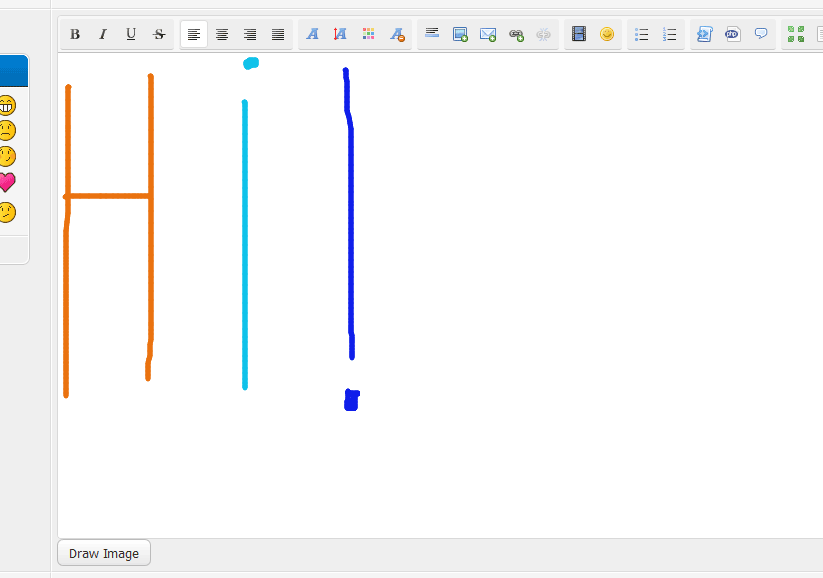Justify the text alignment
The width and height of the screenshot is (823, 578).
pyautogui.click(x=278, y=34)
